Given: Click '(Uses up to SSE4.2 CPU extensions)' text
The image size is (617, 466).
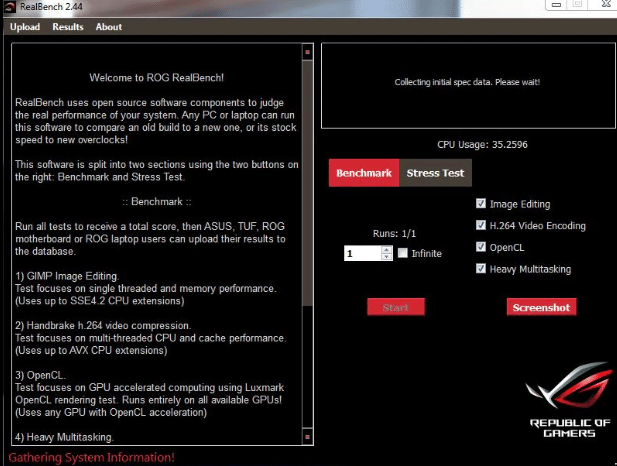Looking at the screenshot, I should click(x=100, y=301).
